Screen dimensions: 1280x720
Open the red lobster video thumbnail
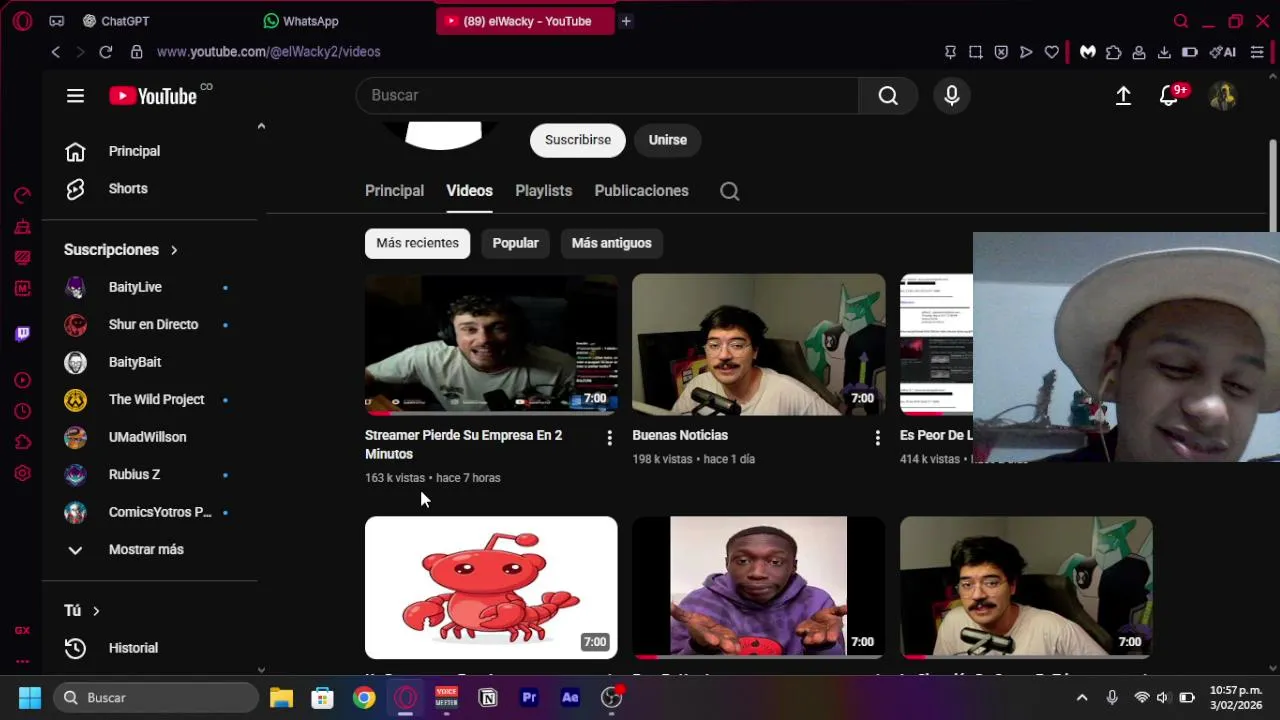point(491,588)
